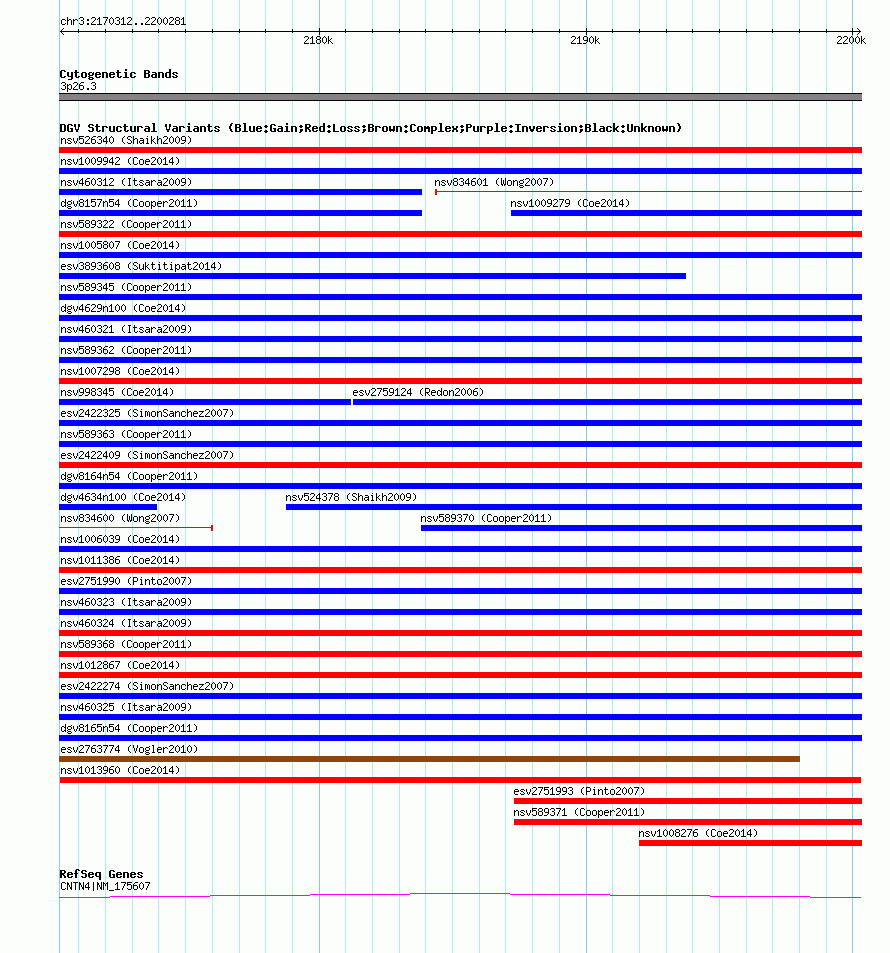Click dgv4629n100 (Coe2014) label
The height and width of the screenshot is (953, 890).
(123, 308)
